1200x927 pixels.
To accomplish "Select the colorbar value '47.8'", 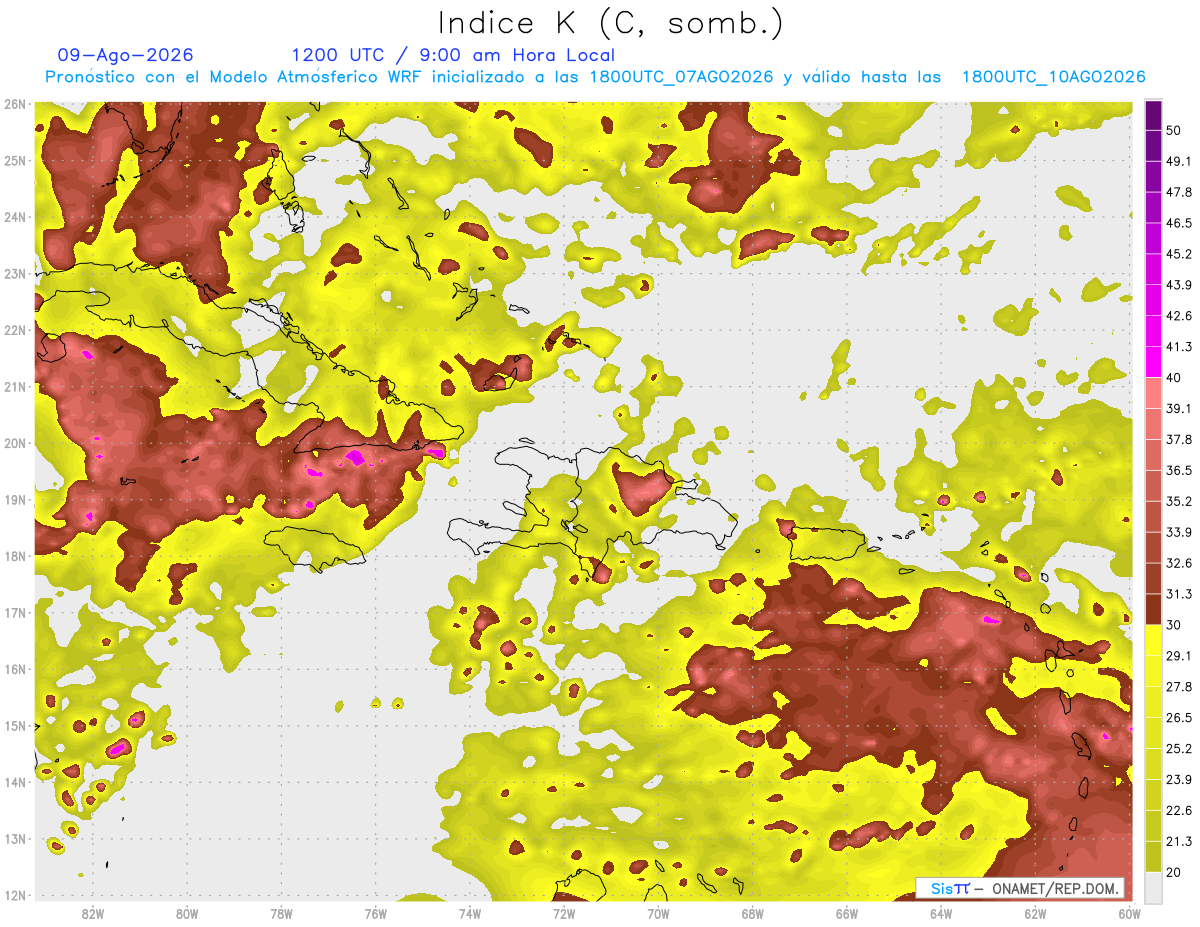I will click(1179, 192).
